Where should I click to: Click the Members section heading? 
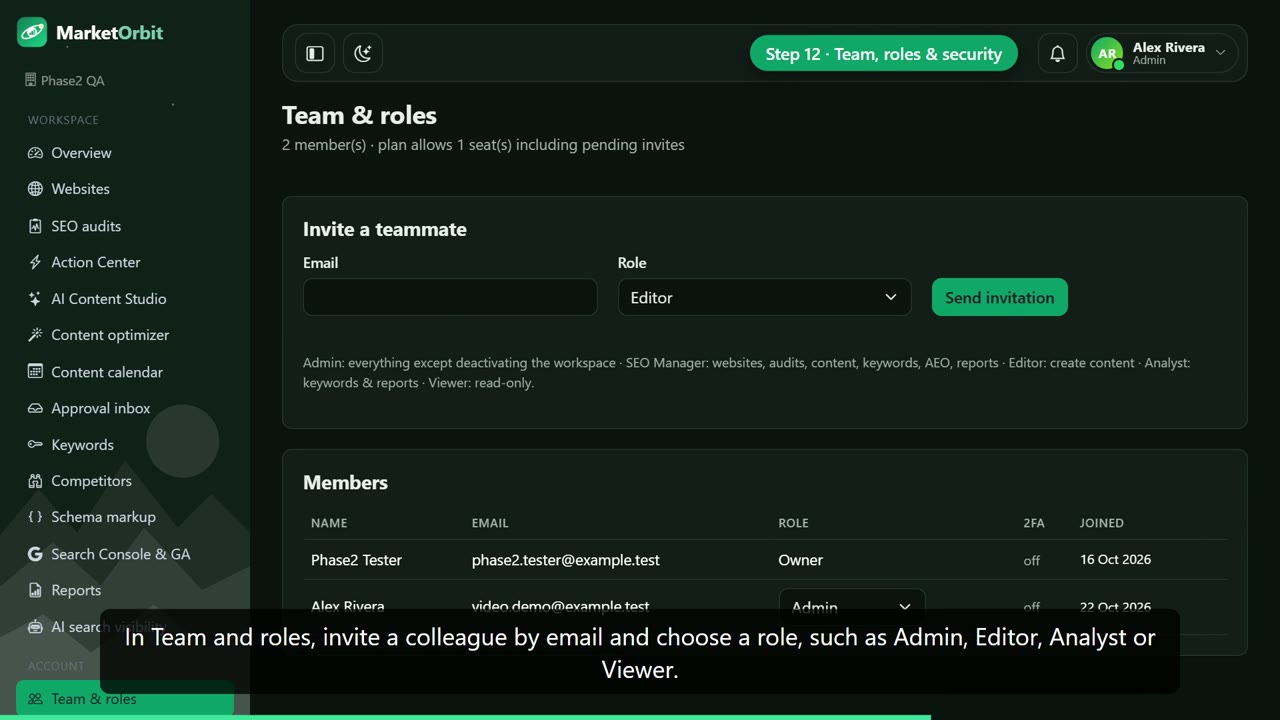click(345, 482)
